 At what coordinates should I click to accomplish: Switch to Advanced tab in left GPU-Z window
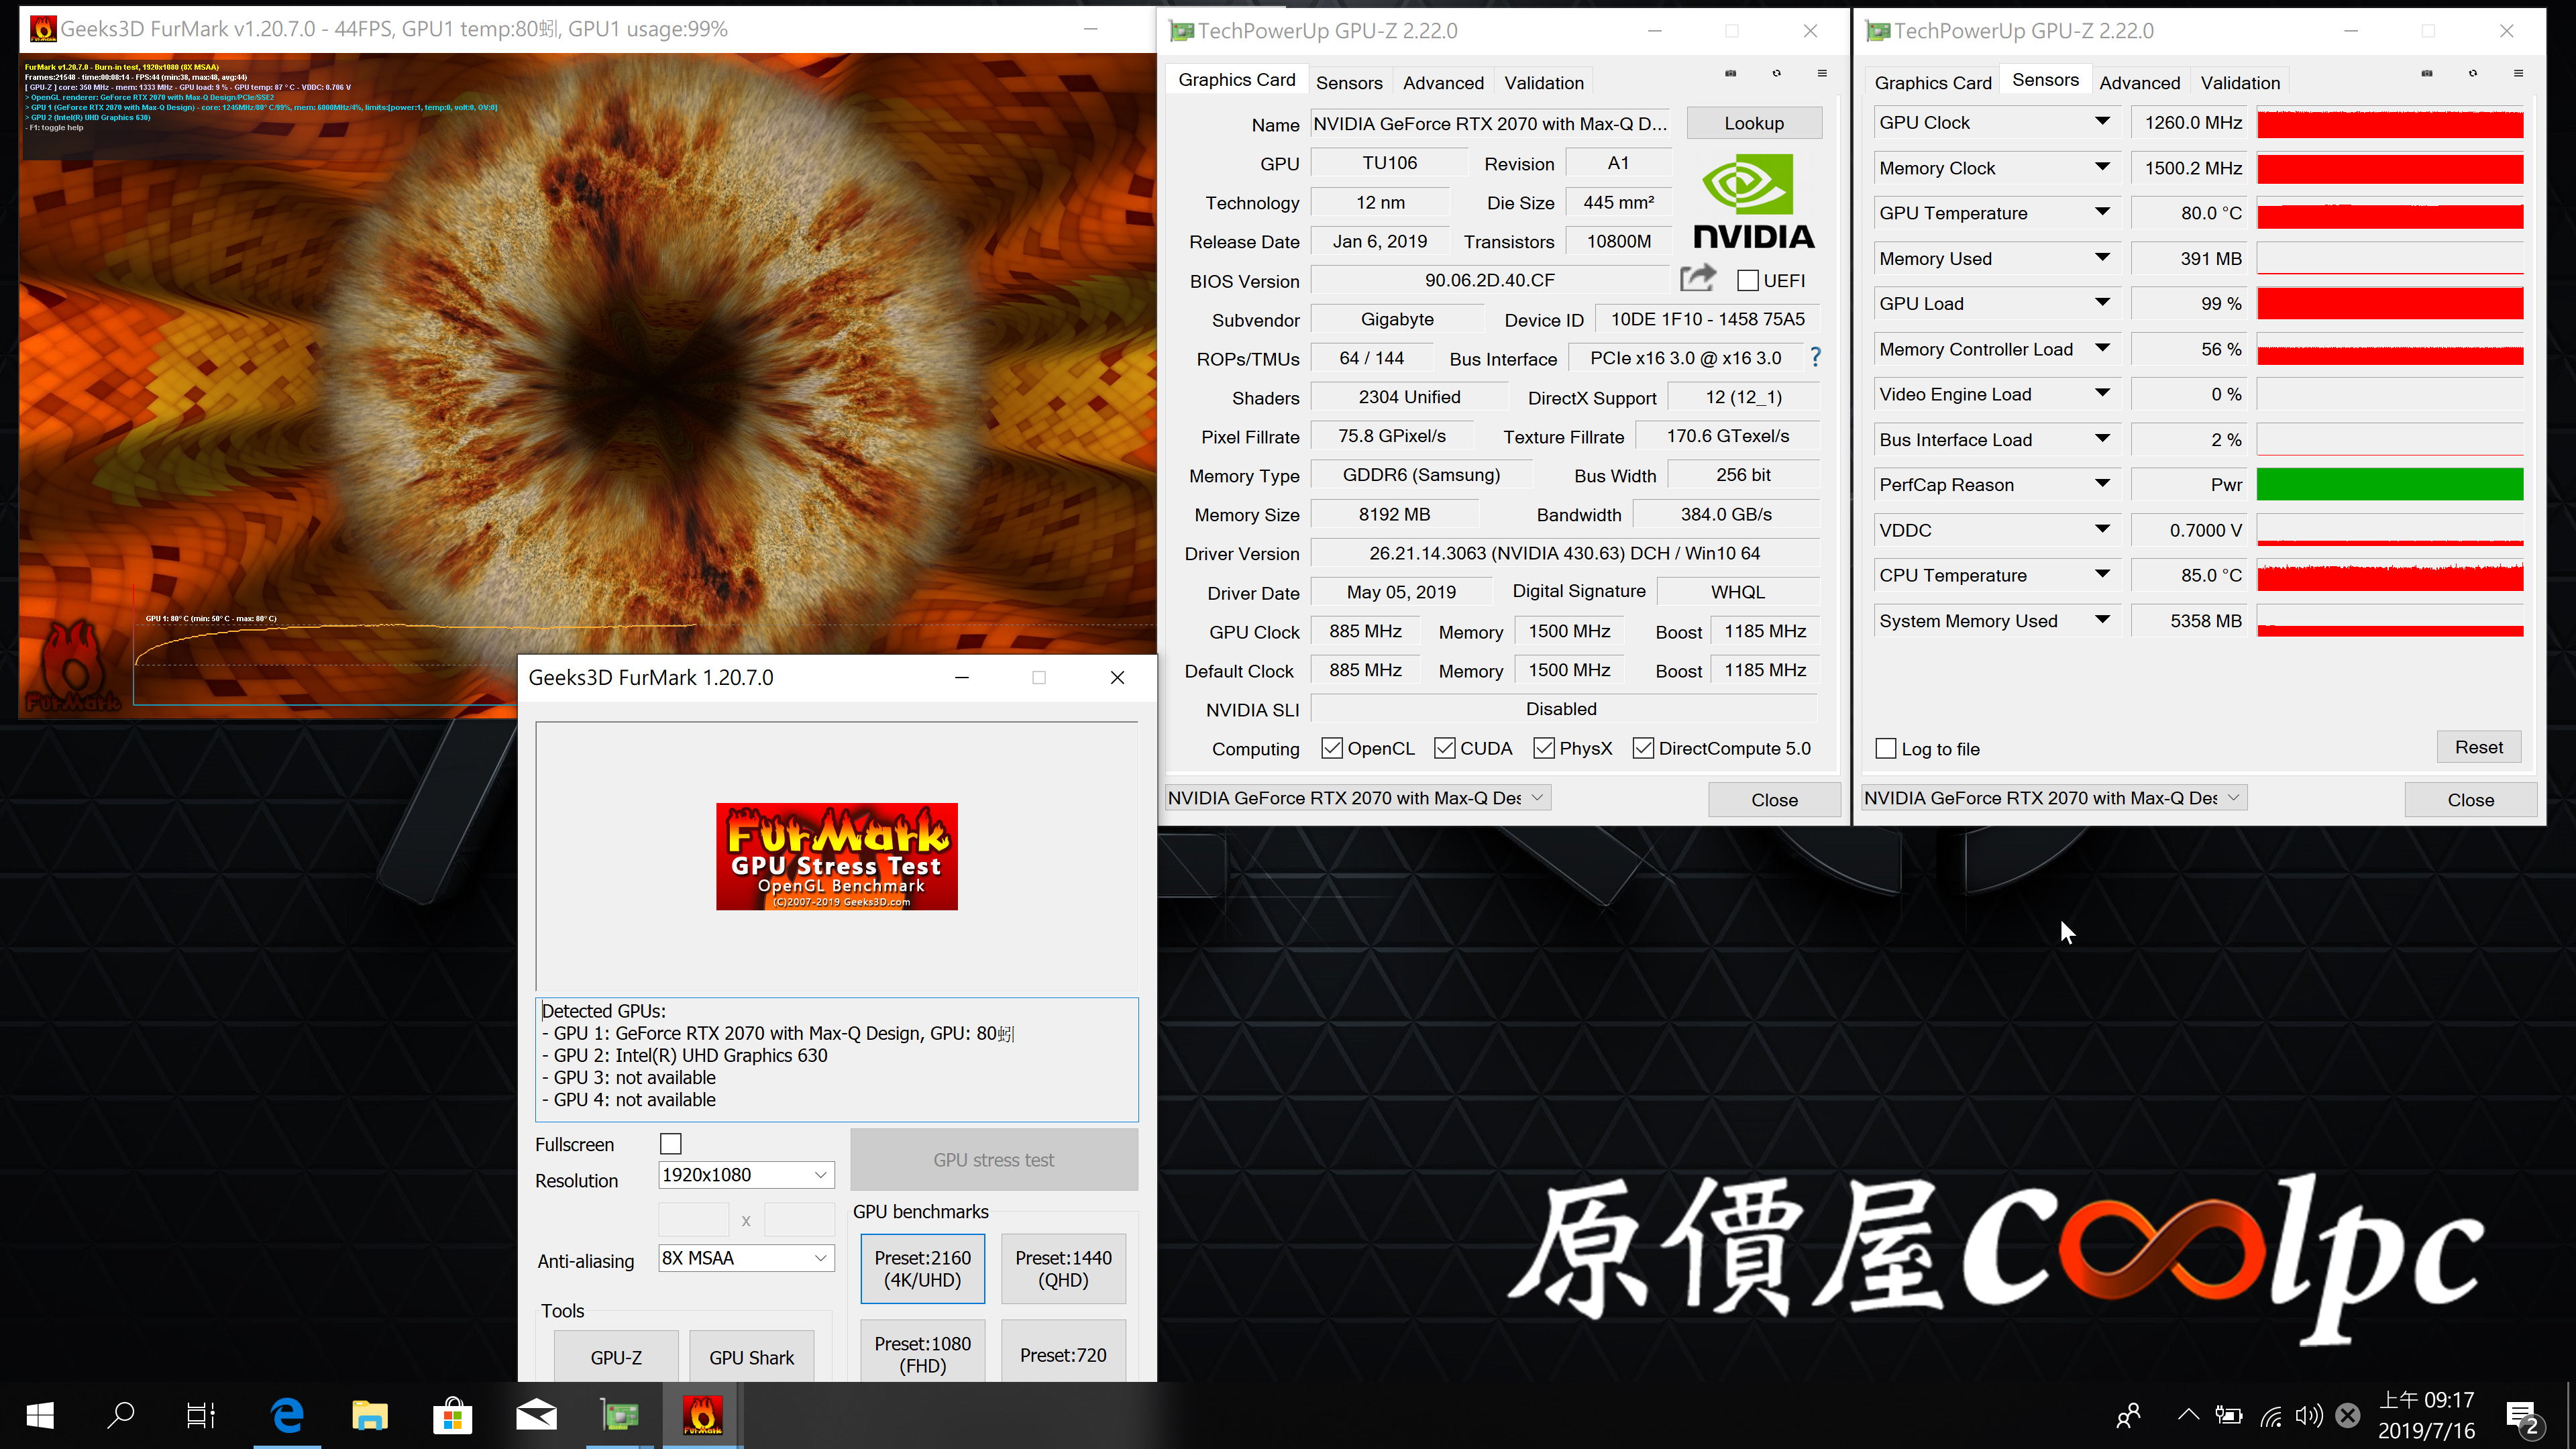(1443, 82)
